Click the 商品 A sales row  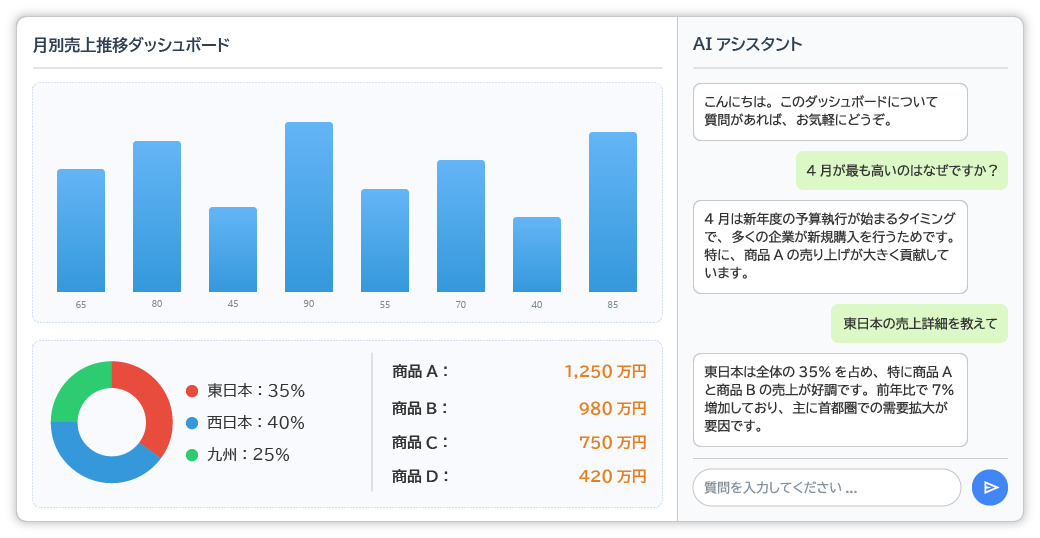(x=519, y=372)
